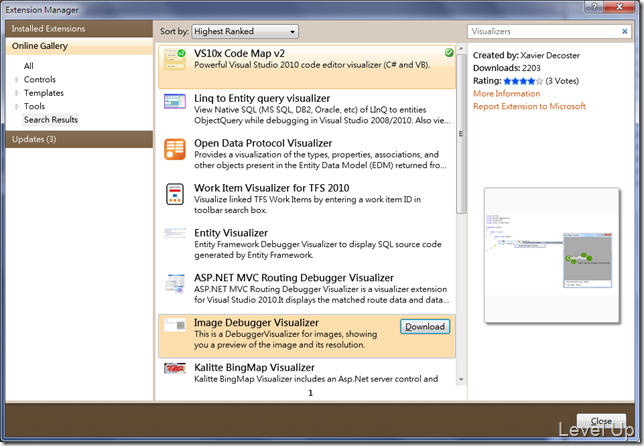Select Entity Visualizer title

(x=231, y=233)
